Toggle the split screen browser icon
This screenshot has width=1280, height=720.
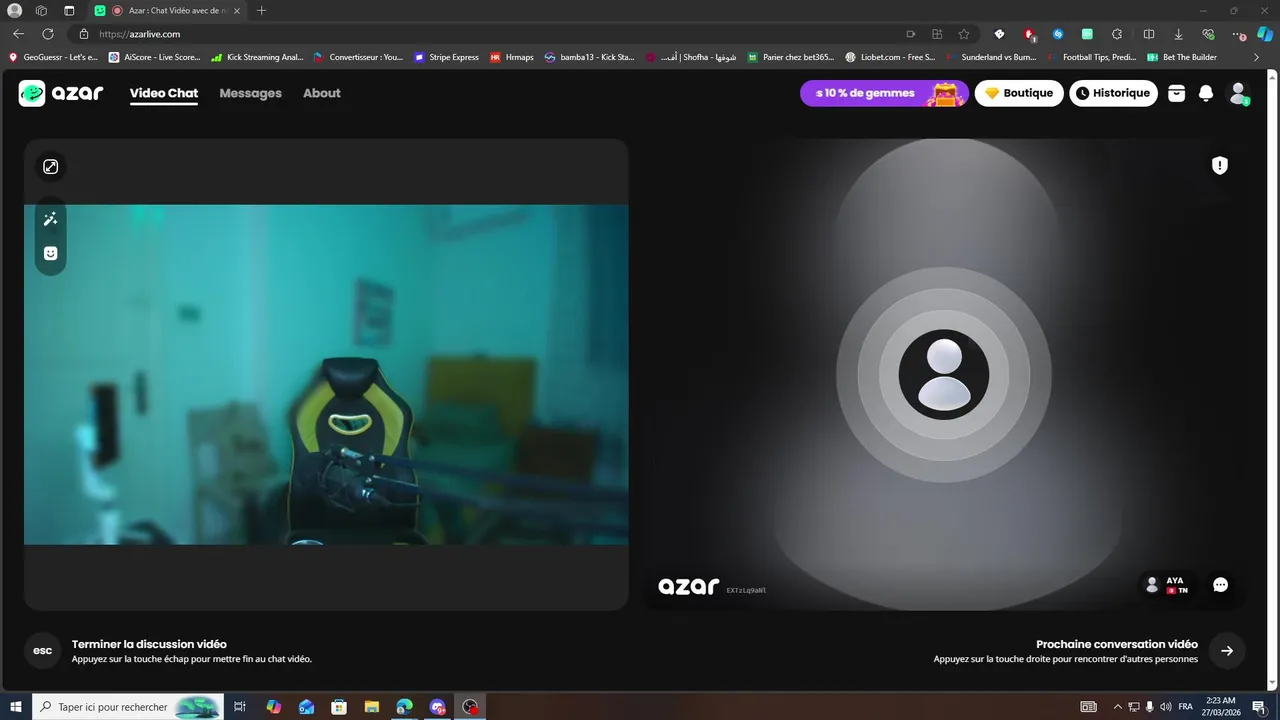[1149, 34]
